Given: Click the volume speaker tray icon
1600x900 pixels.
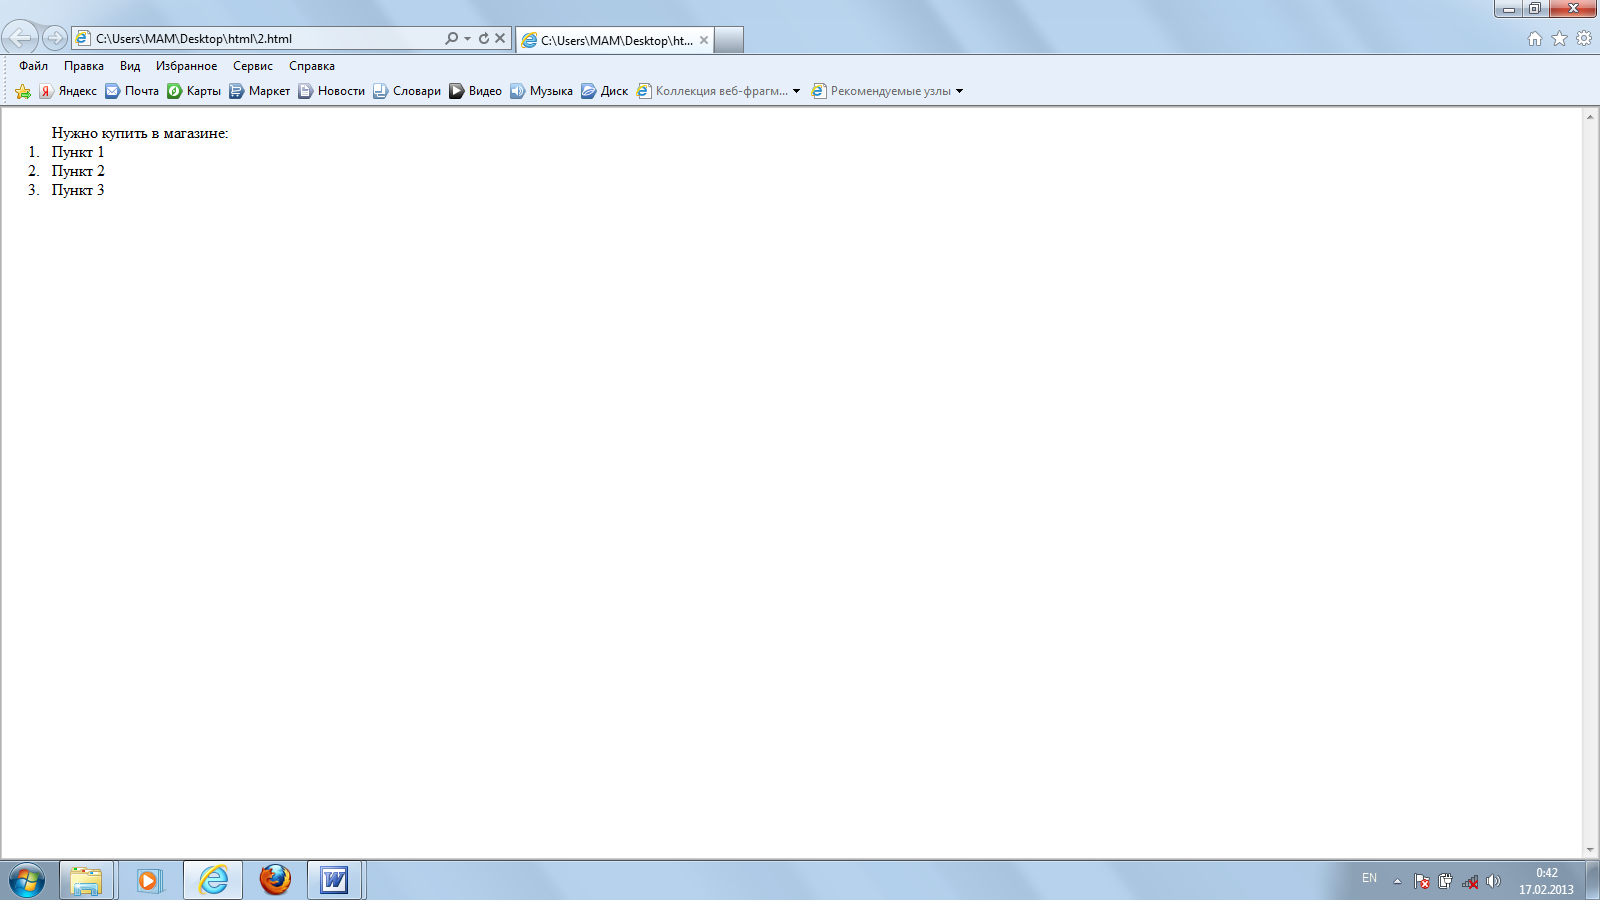Looking at the screenshot, I should (x=1493, y=881).
